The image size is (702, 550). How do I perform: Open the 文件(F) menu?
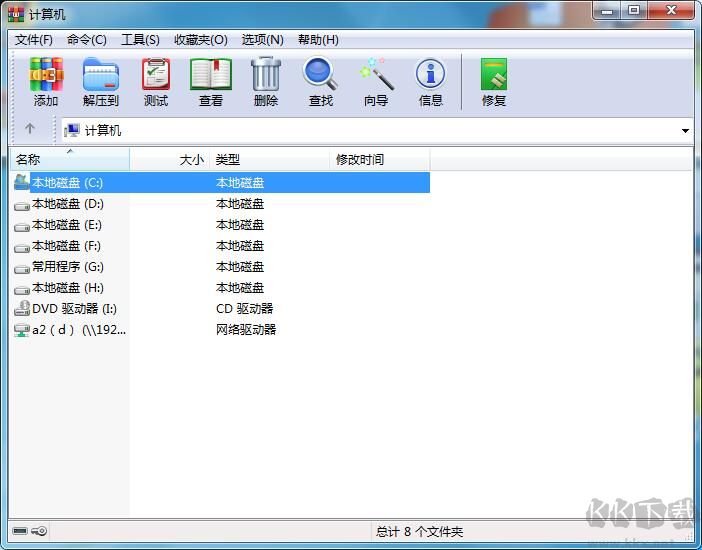click(x=34, y=40)
